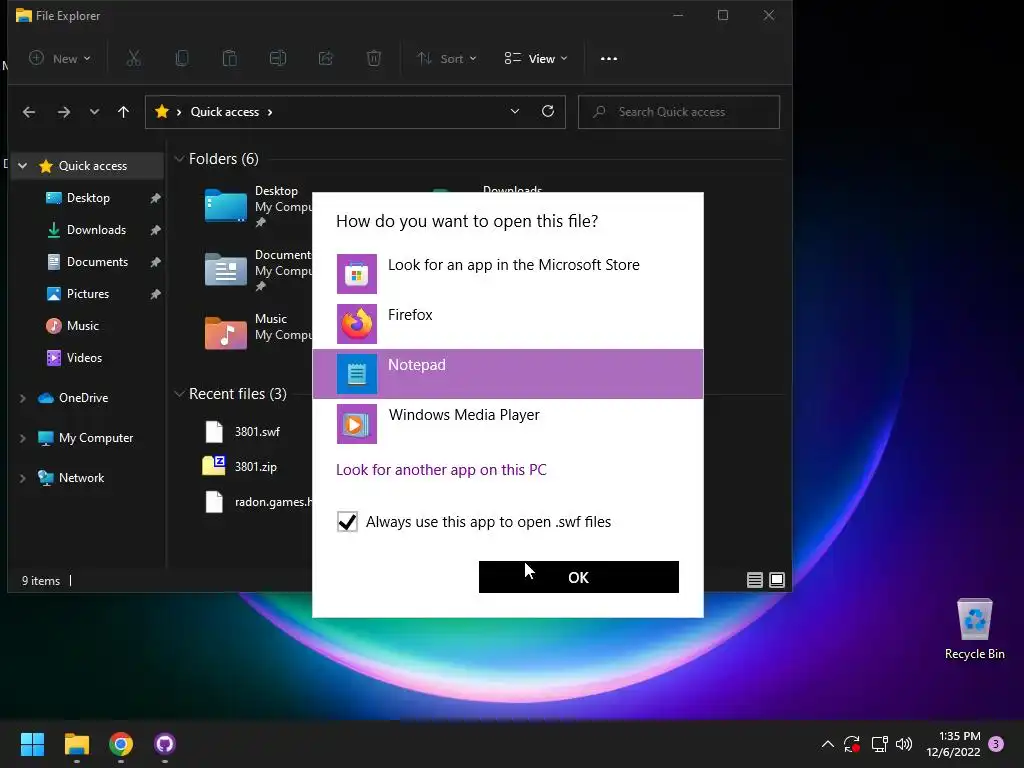This screenshot has width=1024, height=768.
Task: Open File Explorer from the taskbar
Action: pyautogui.click(x=76, y=744)
